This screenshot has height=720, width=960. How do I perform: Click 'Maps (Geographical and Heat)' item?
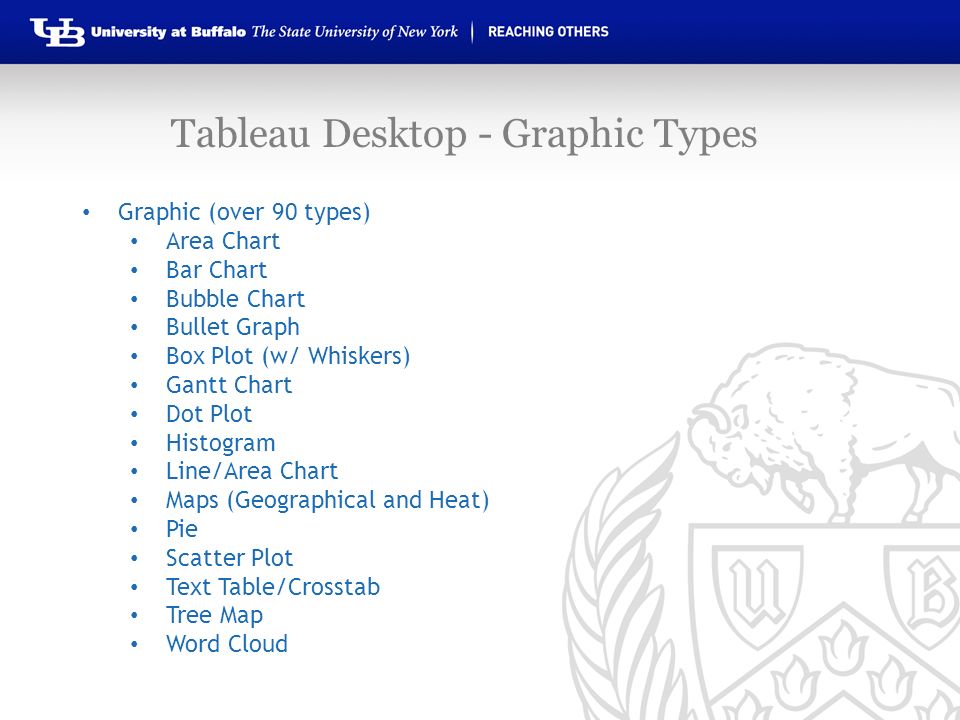(328, 501)
